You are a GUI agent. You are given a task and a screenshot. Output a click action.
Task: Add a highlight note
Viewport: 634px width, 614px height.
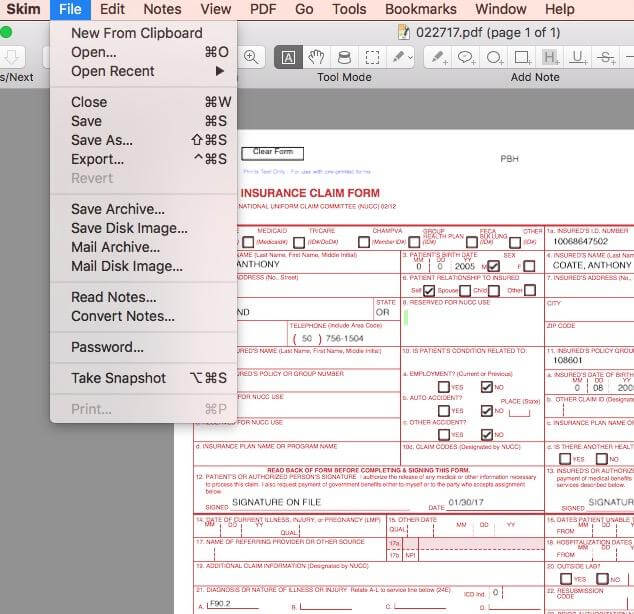550,57
